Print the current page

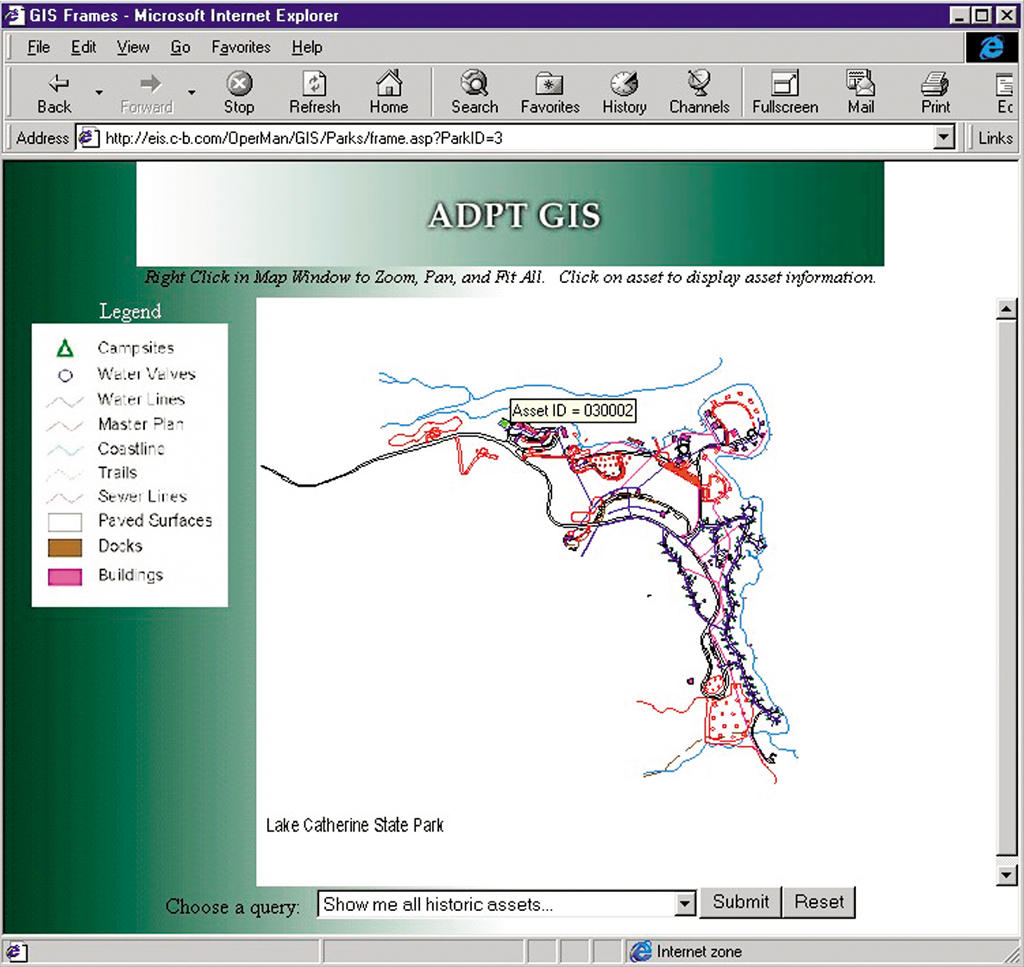pos(935,93)
